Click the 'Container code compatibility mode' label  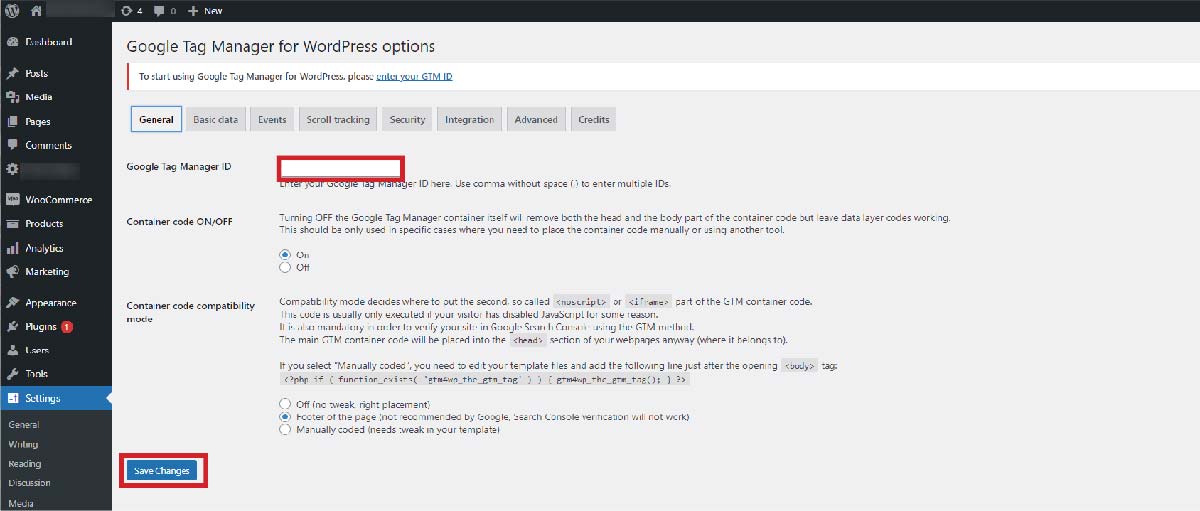pos(191,312)
